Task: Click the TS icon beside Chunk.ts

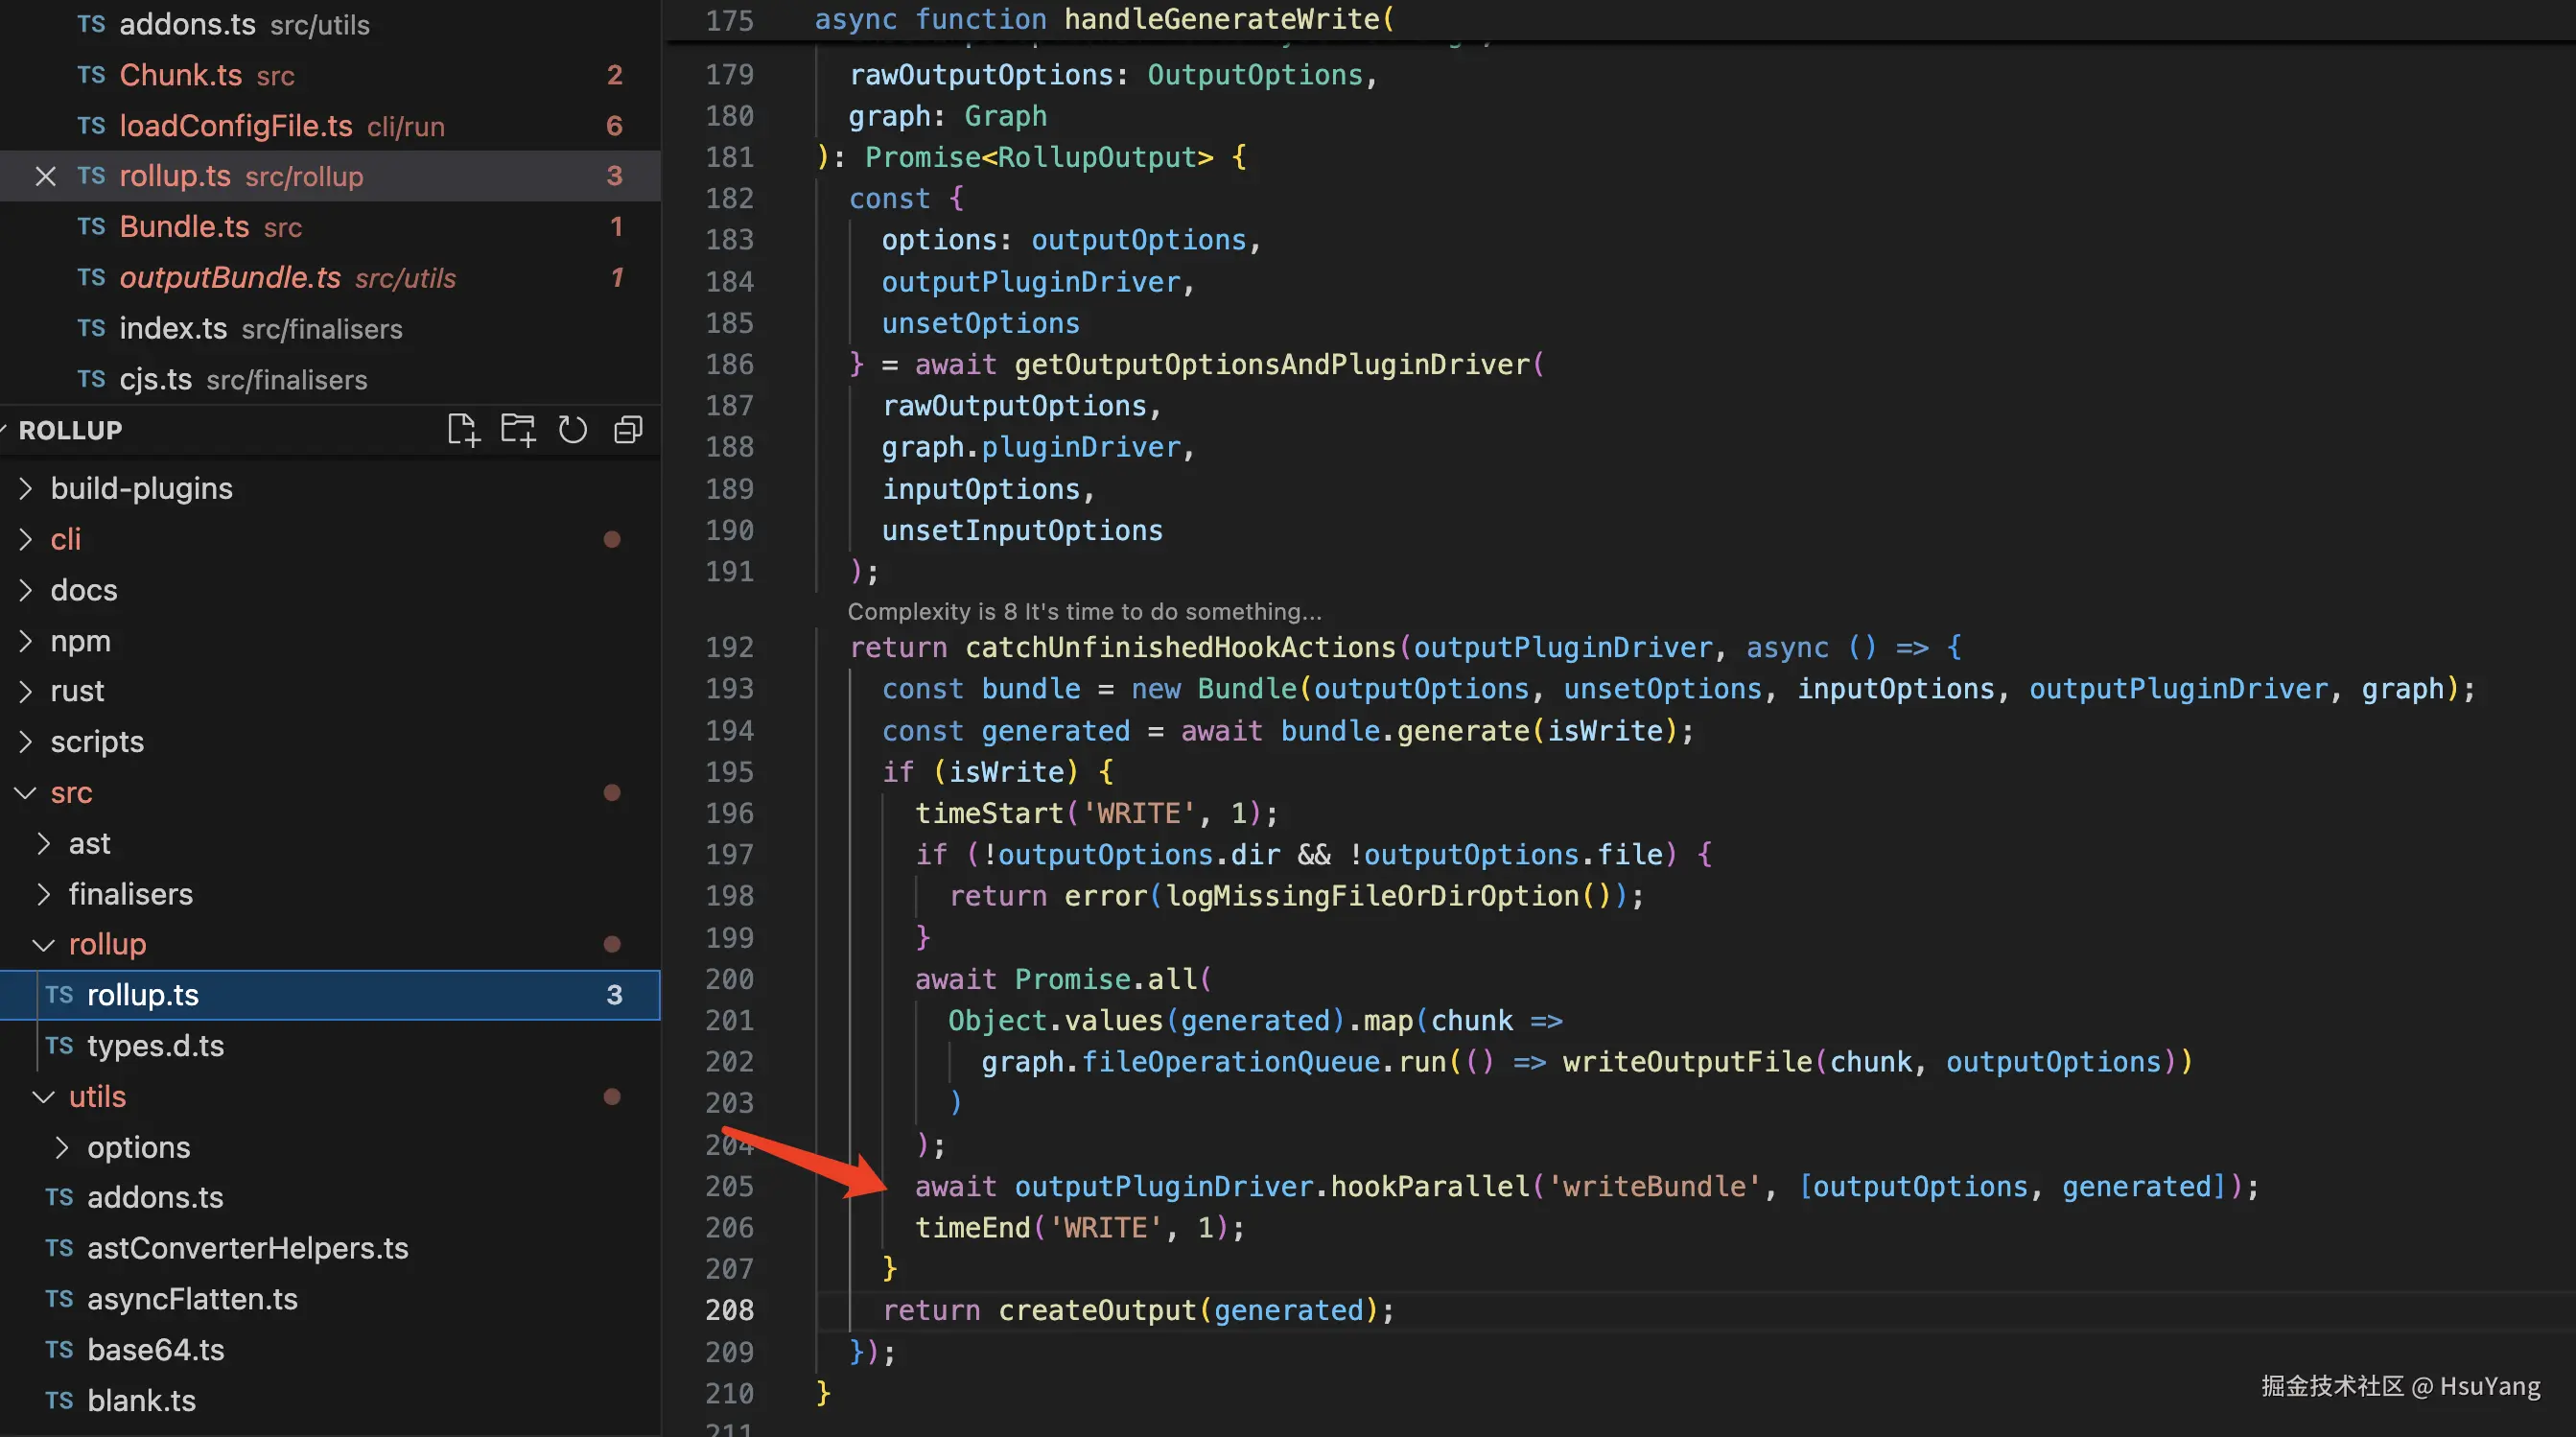Action: [x=91, y=75]
